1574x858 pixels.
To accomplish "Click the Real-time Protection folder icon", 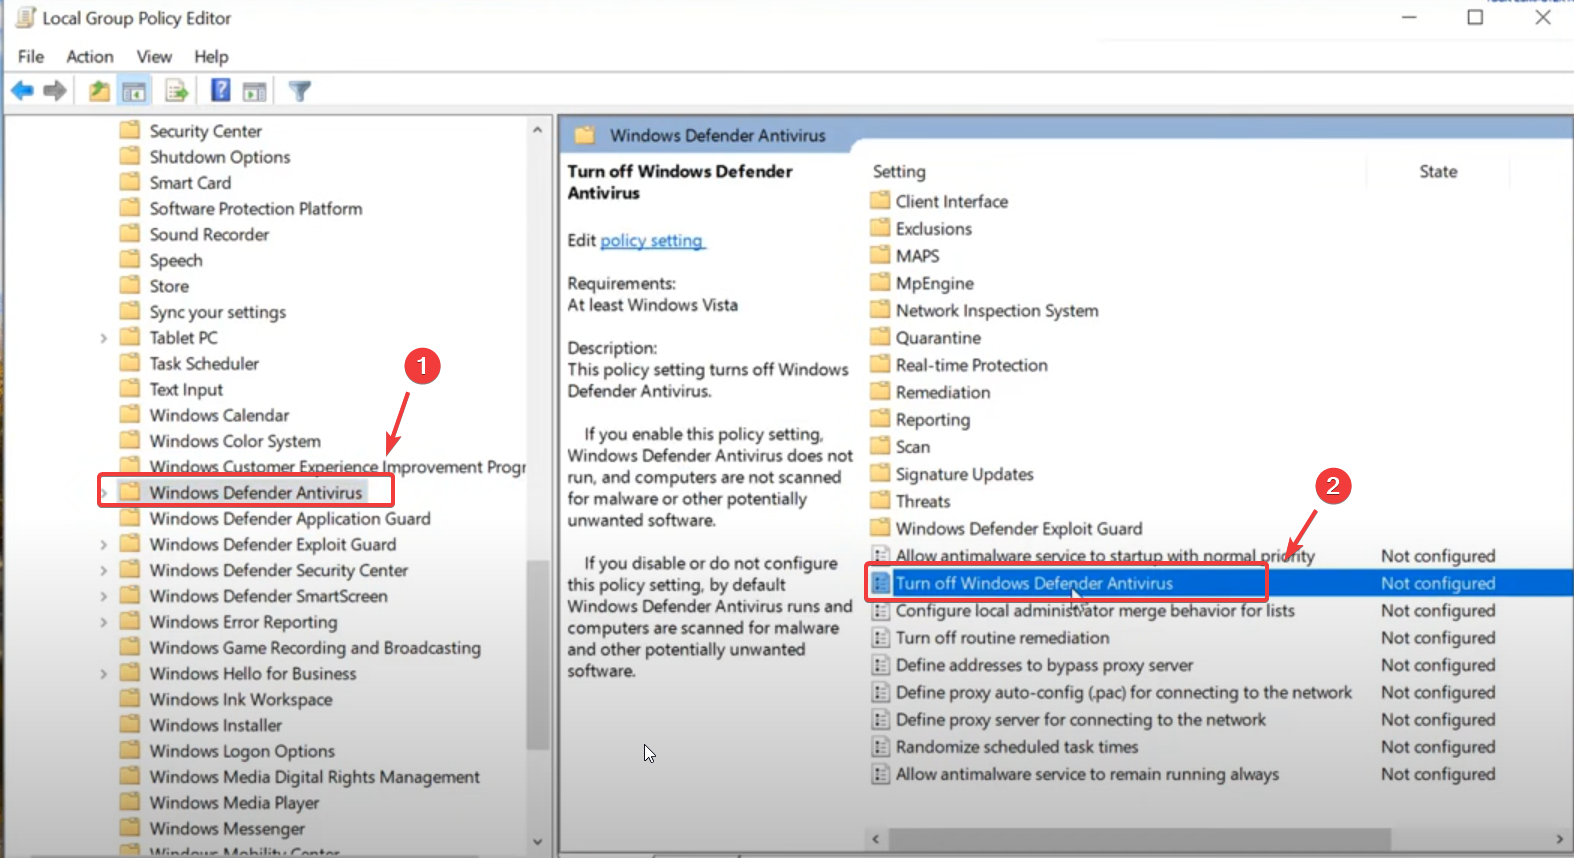I will [880, 365].
